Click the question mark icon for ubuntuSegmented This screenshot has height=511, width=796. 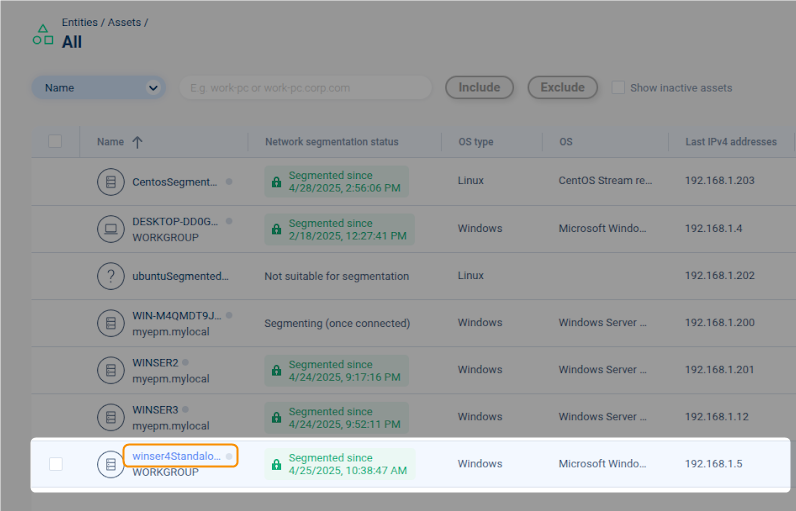[x=110, y=276]
